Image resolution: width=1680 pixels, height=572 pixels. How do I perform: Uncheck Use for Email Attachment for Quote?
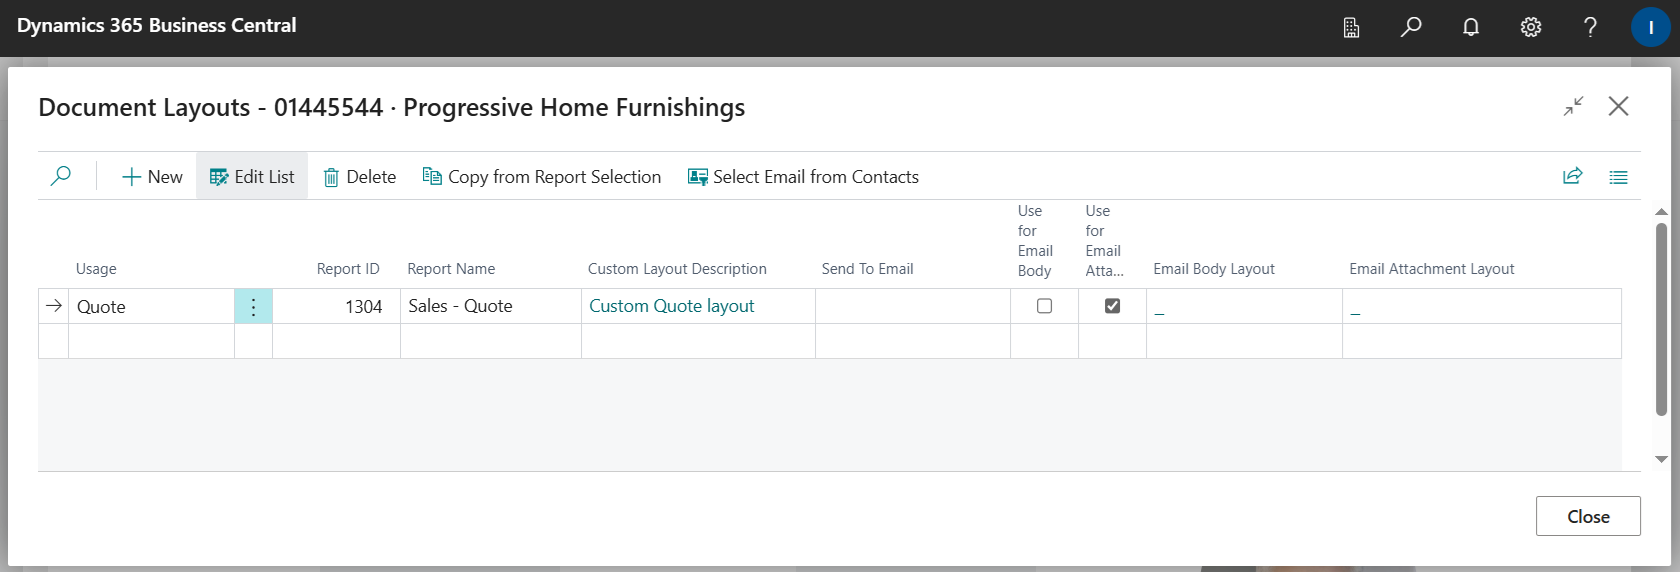click(1112, 306)
